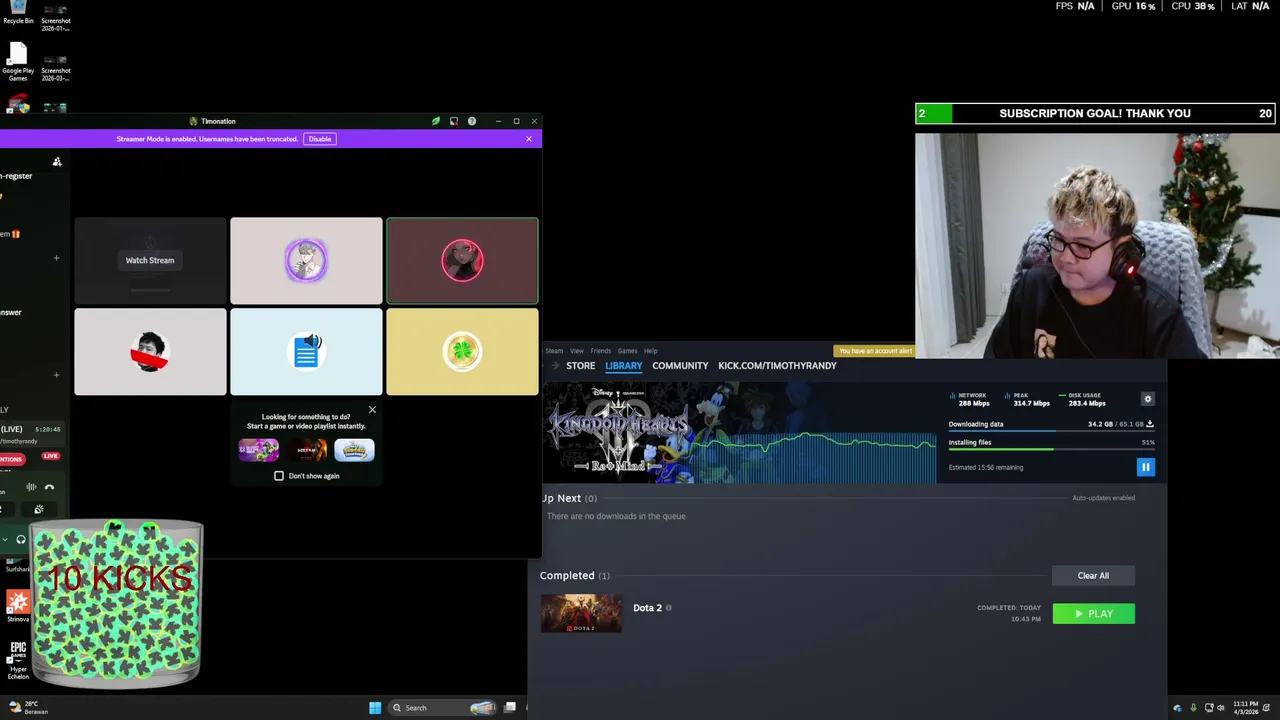Add a channel via the upper plus icon

56,258
